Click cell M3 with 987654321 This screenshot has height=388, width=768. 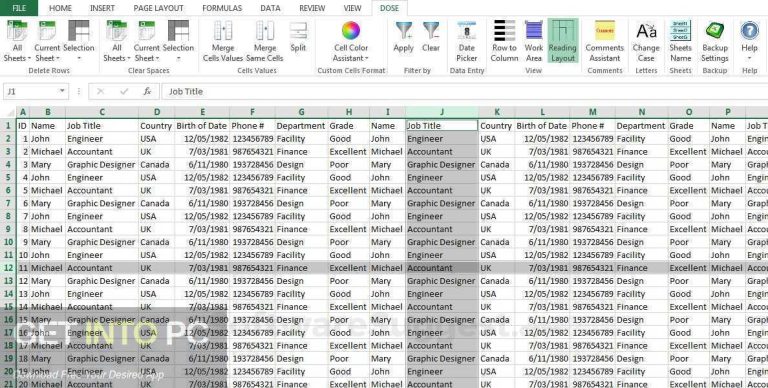[592, 152]
